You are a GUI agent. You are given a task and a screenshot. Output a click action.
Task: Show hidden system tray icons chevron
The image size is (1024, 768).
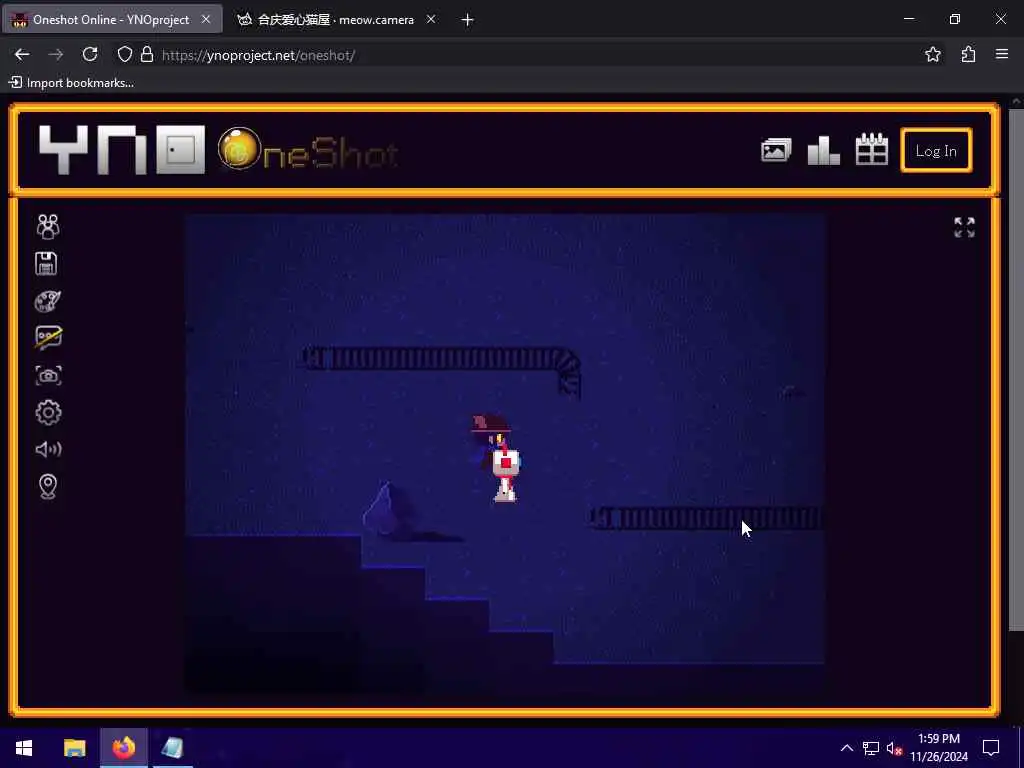point(846,748)
